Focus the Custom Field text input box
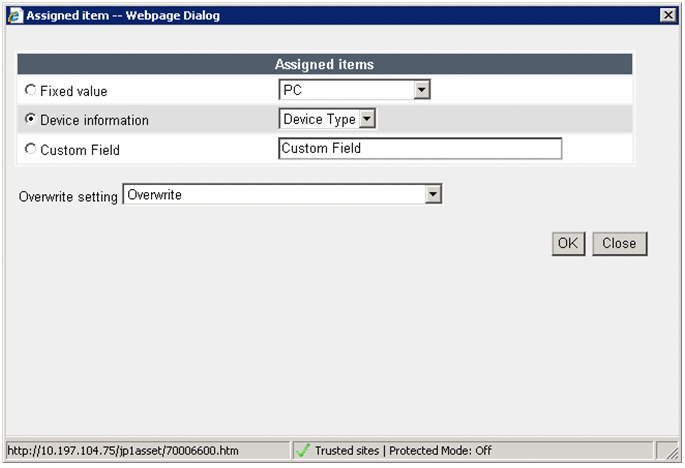Screen dimensions: 685x468 coord(419,148)
